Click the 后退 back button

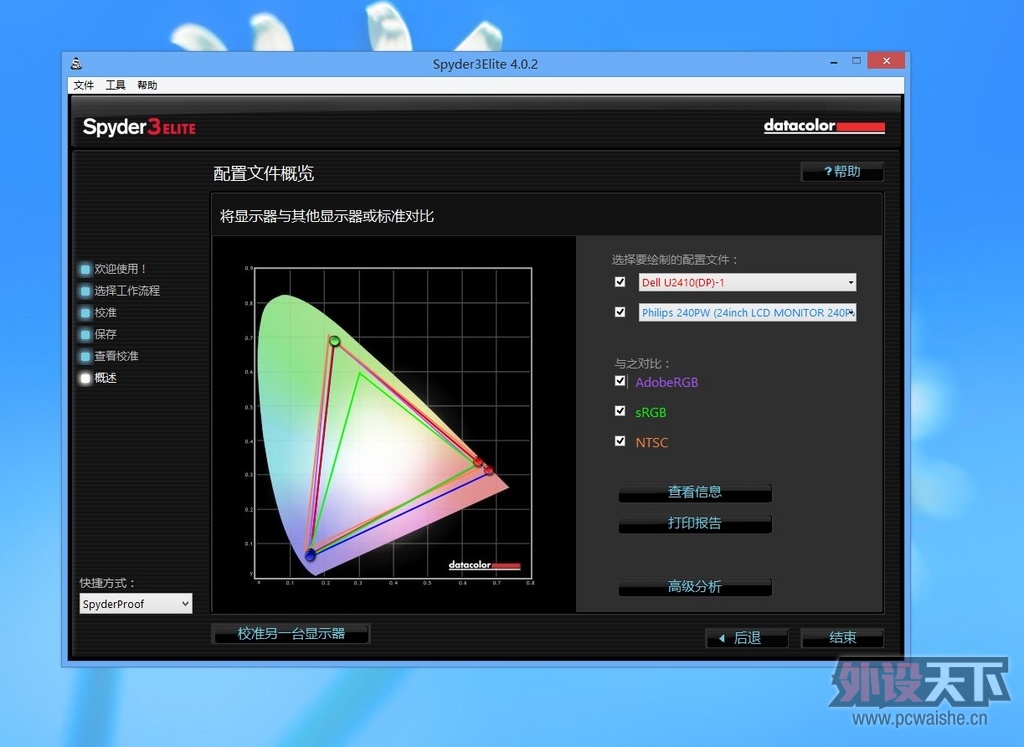tap(747, 638)
